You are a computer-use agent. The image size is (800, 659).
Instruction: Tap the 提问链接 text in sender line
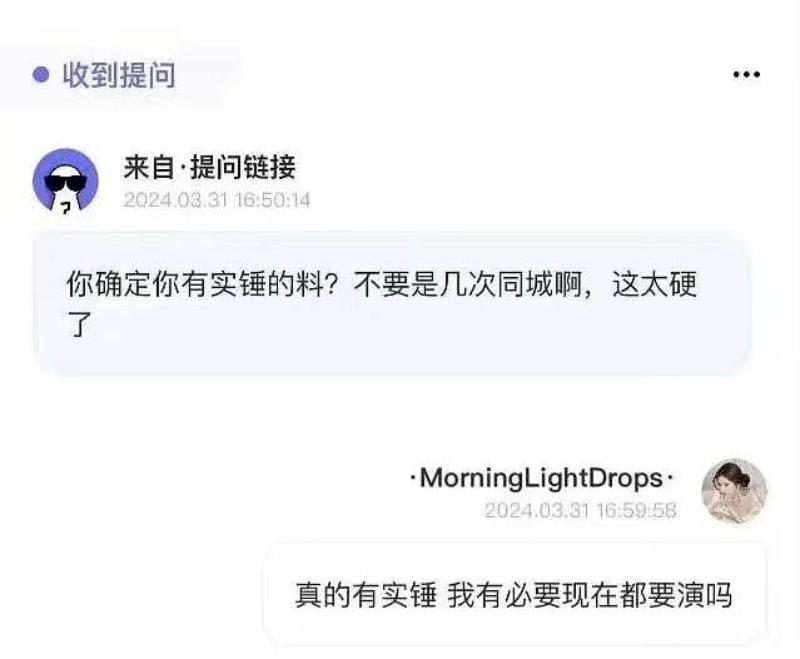pos(243,167)
